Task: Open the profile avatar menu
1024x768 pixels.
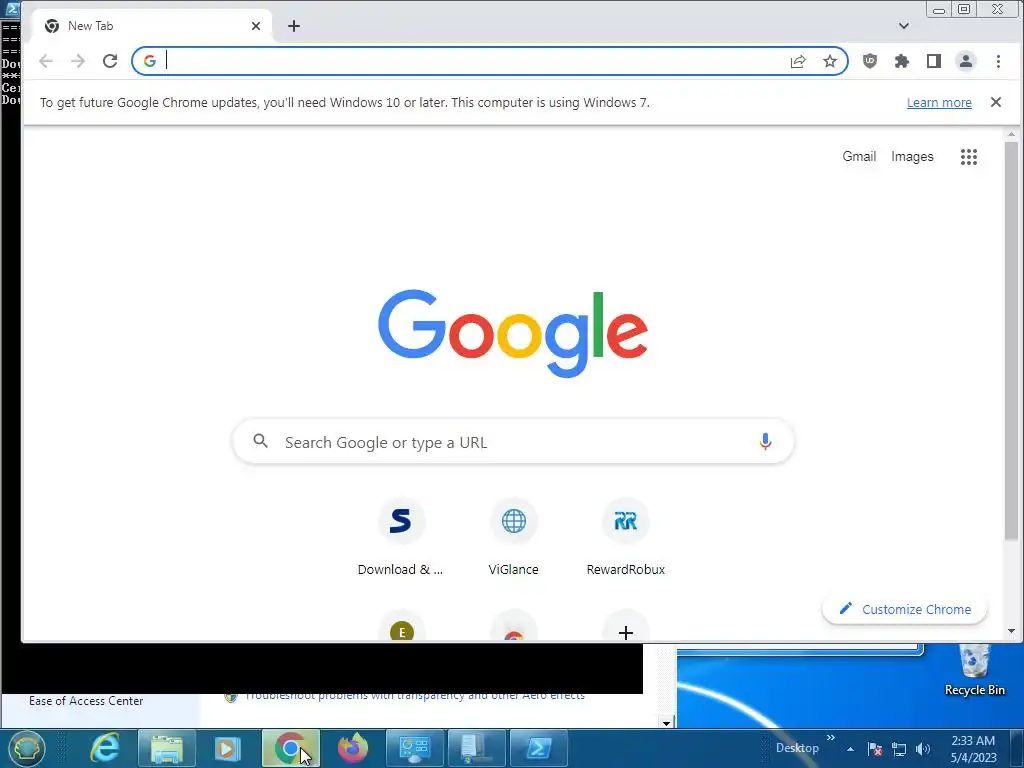Action: click(x=965, y=61)
